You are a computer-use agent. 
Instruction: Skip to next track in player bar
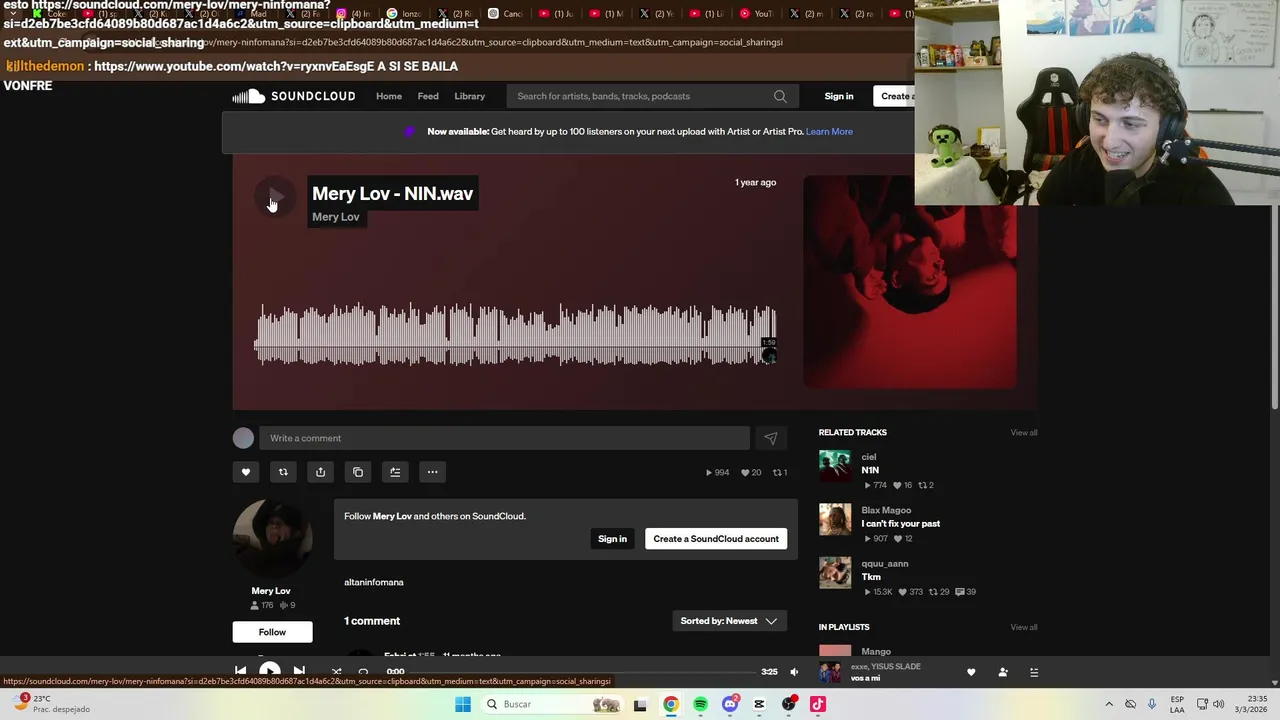coord(299,672)
